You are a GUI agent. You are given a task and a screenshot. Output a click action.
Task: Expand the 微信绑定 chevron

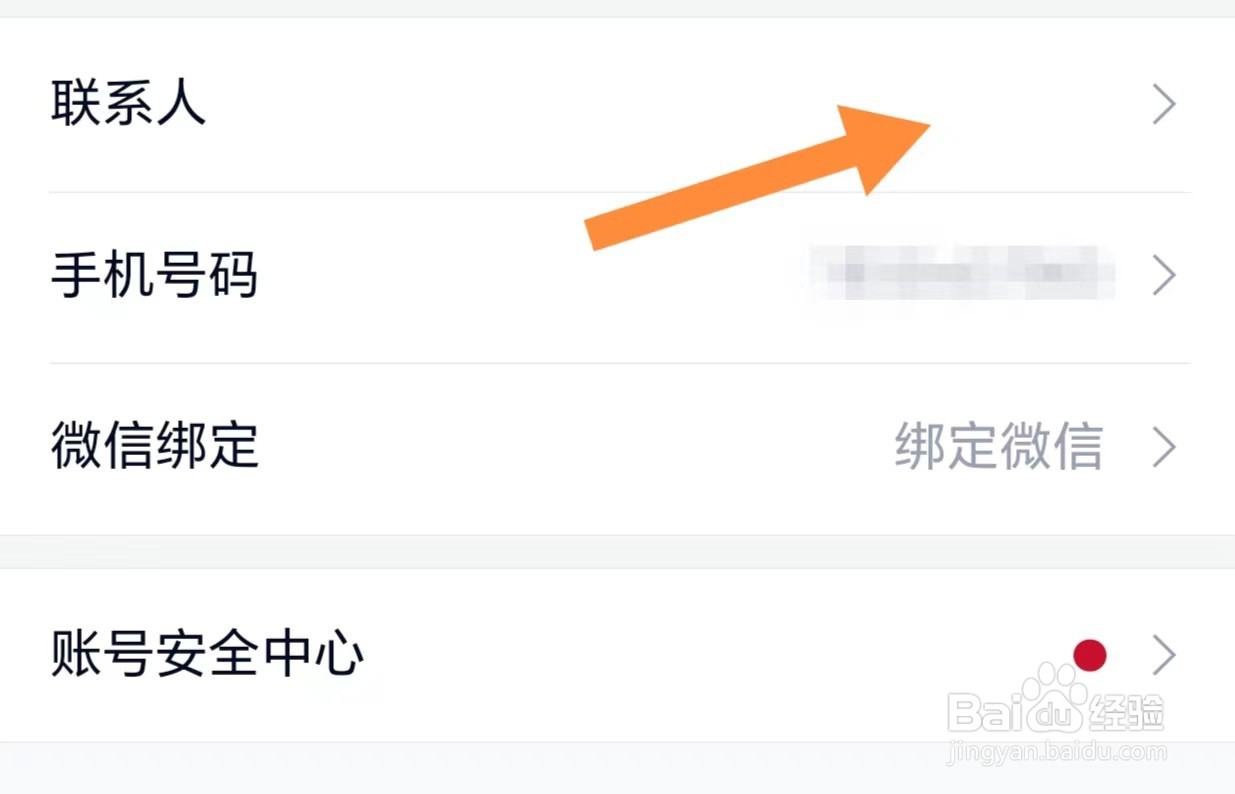[1164, 447]
